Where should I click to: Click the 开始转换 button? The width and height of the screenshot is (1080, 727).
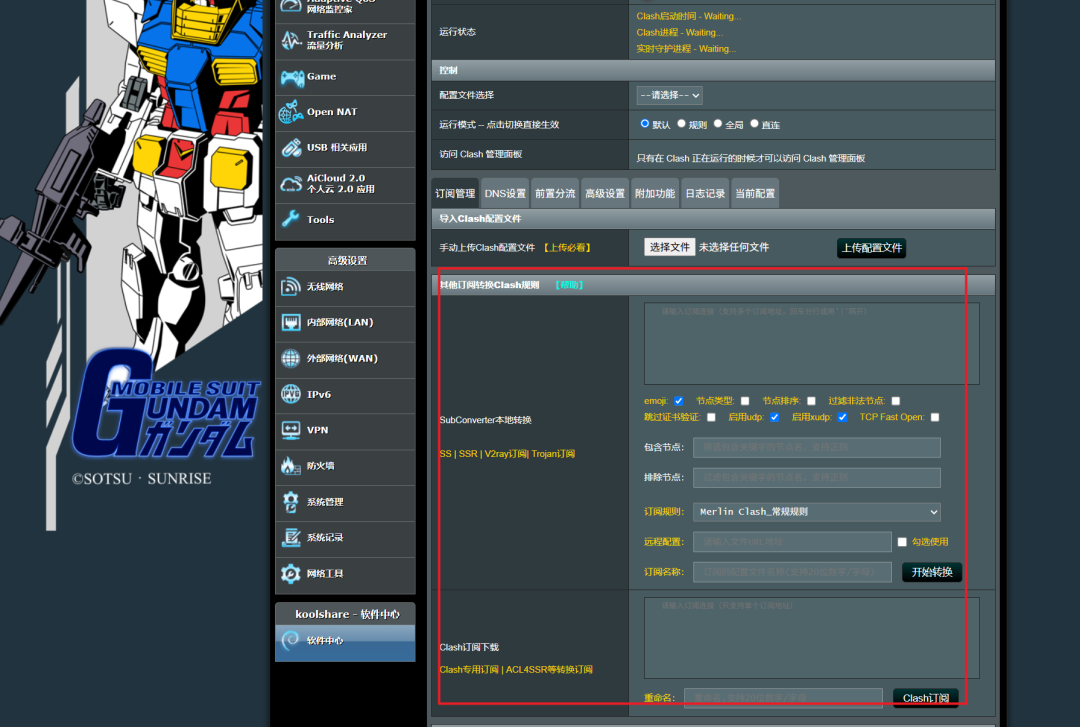pos(932,572)
